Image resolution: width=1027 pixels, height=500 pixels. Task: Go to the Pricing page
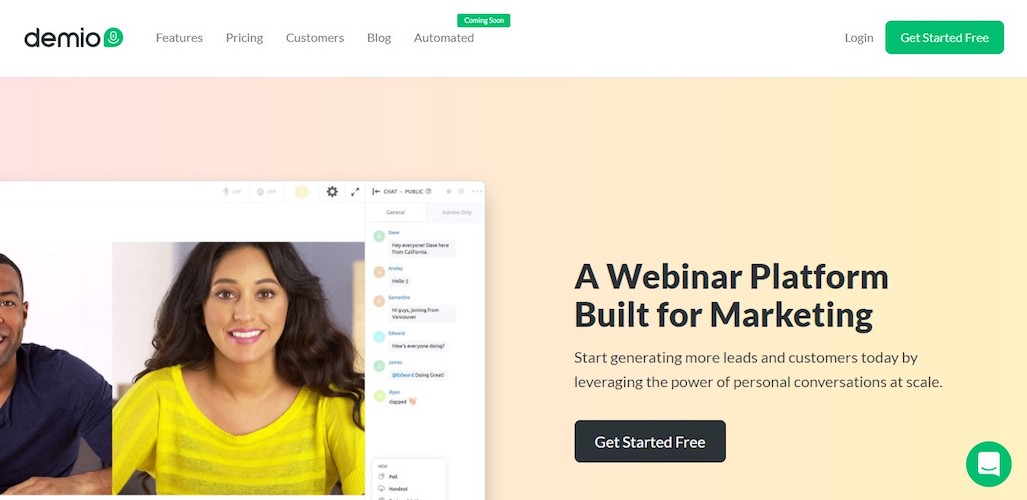click(x=244, y=38)
